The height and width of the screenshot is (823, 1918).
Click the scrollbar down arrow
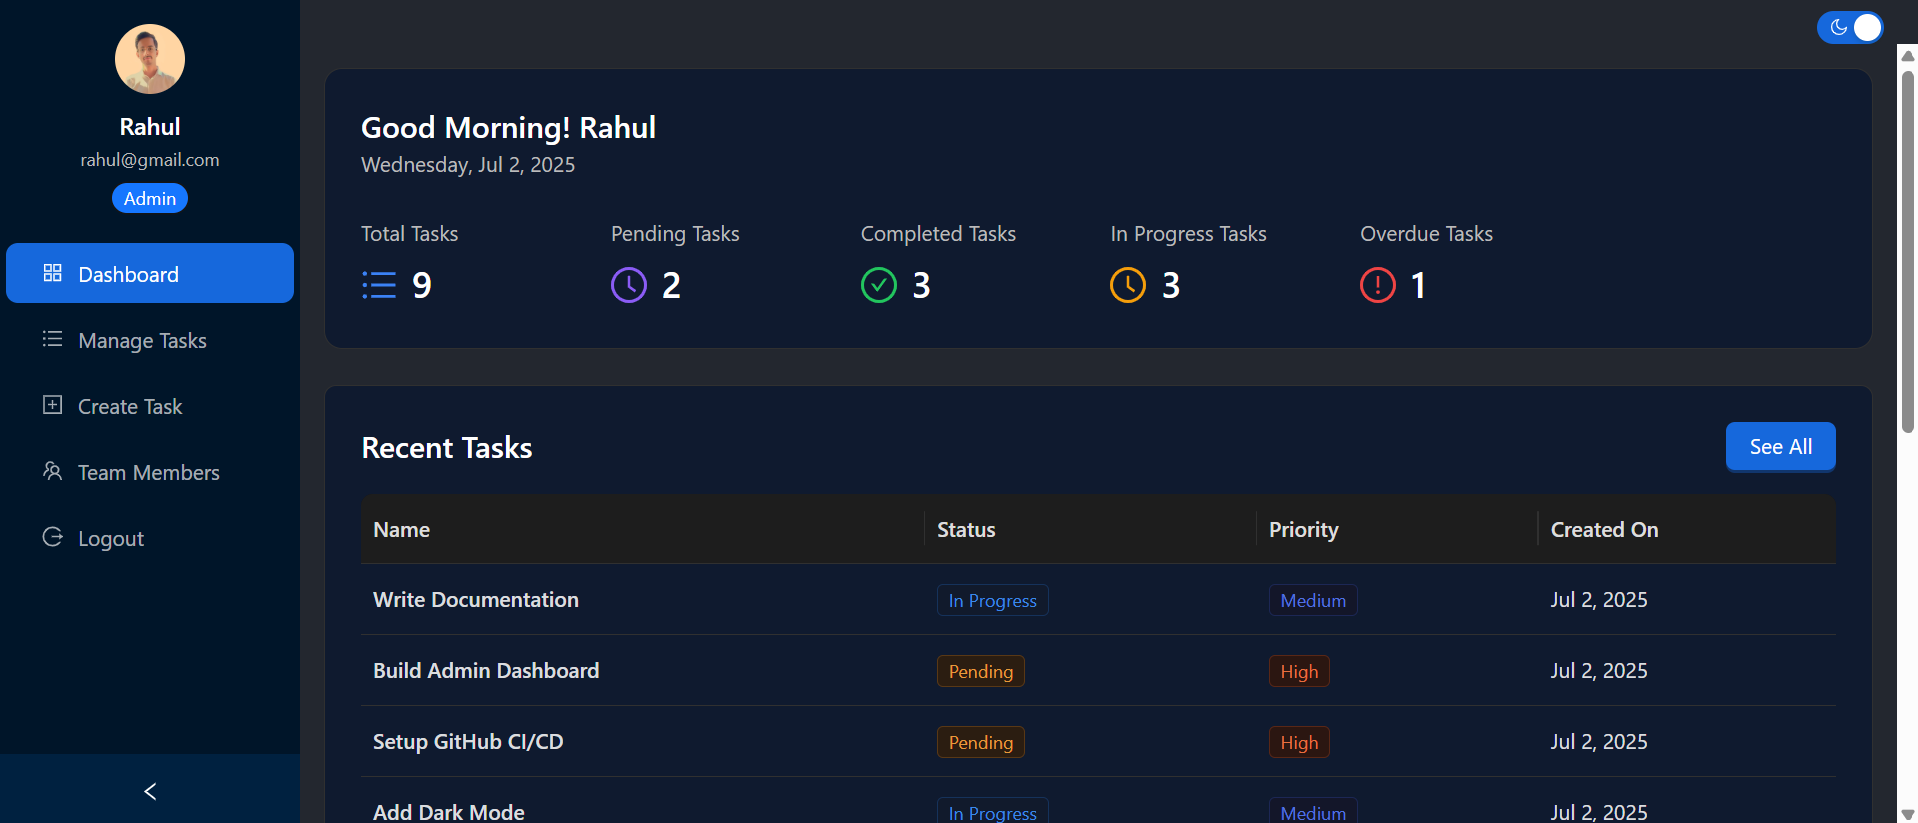(1908, 814)
